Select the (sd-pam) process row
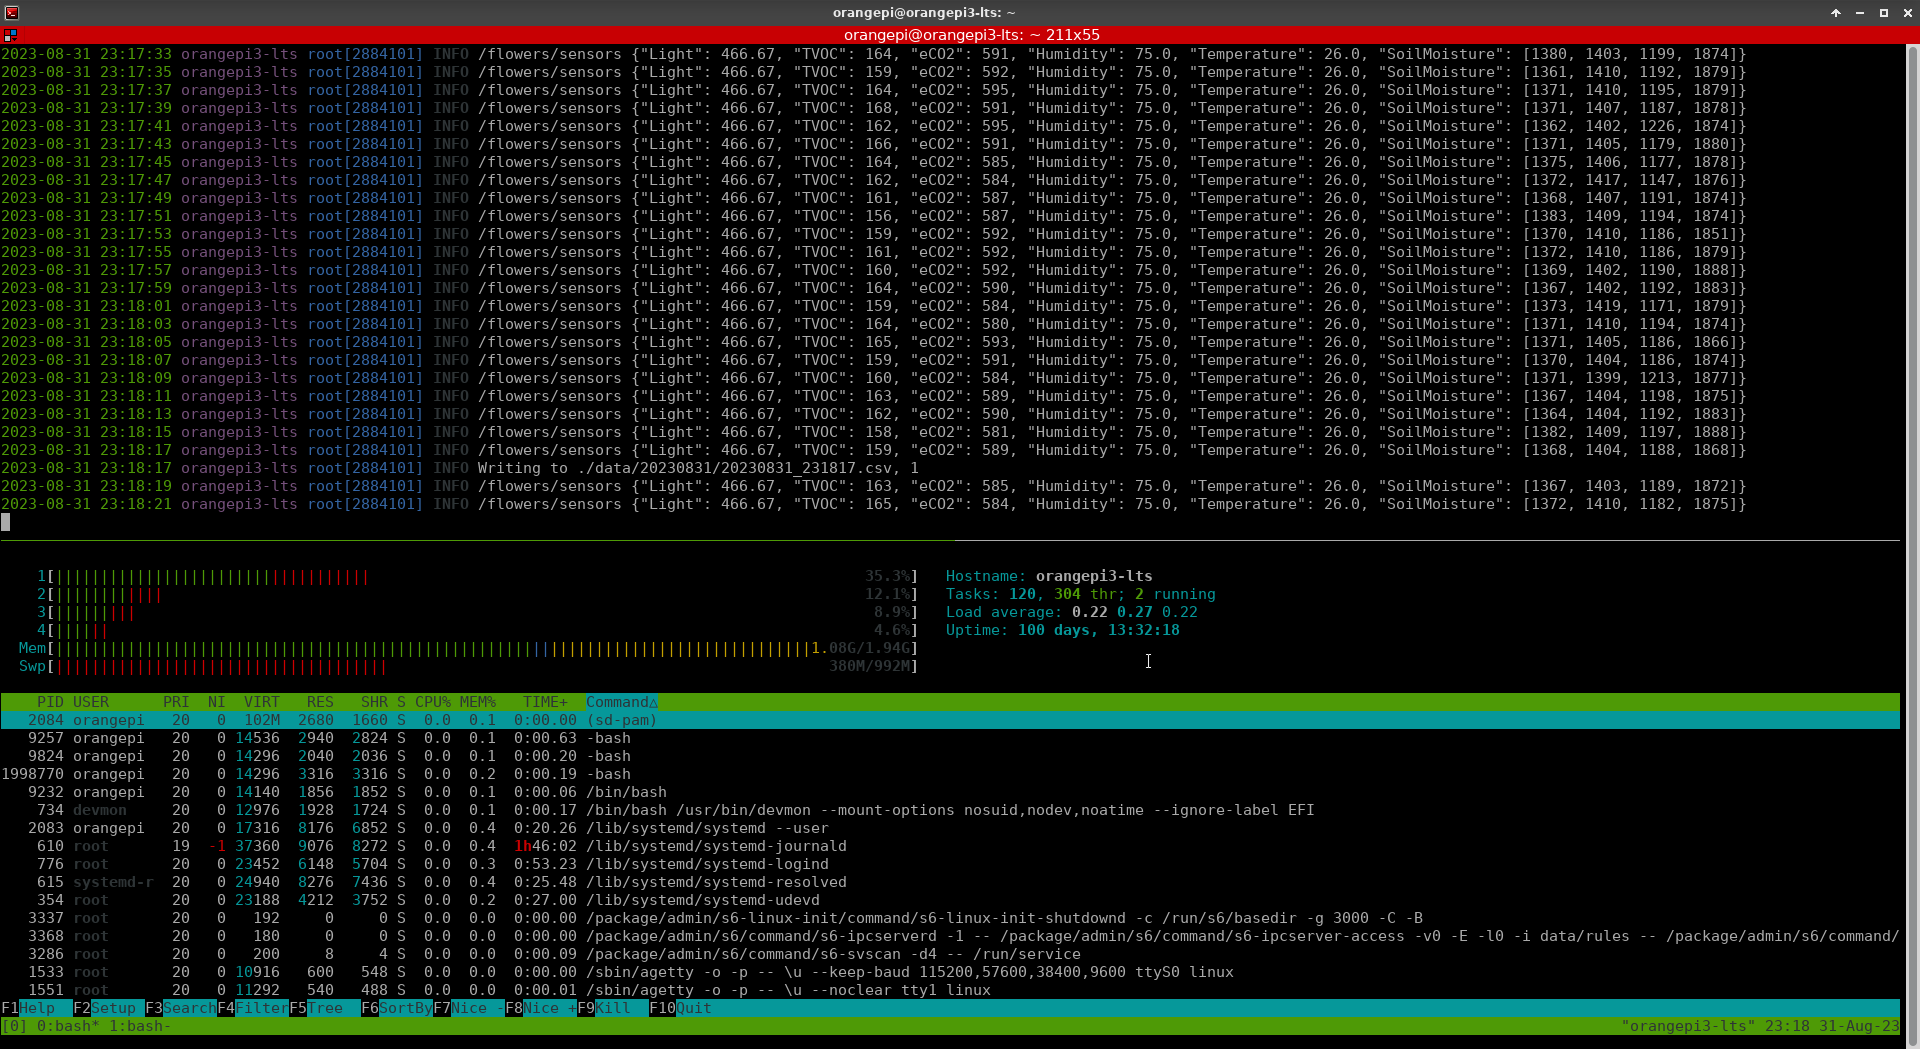Image resolution: width=1920 pixels, height=1049 pixels. pyautogui.click(x=950, y=720)
